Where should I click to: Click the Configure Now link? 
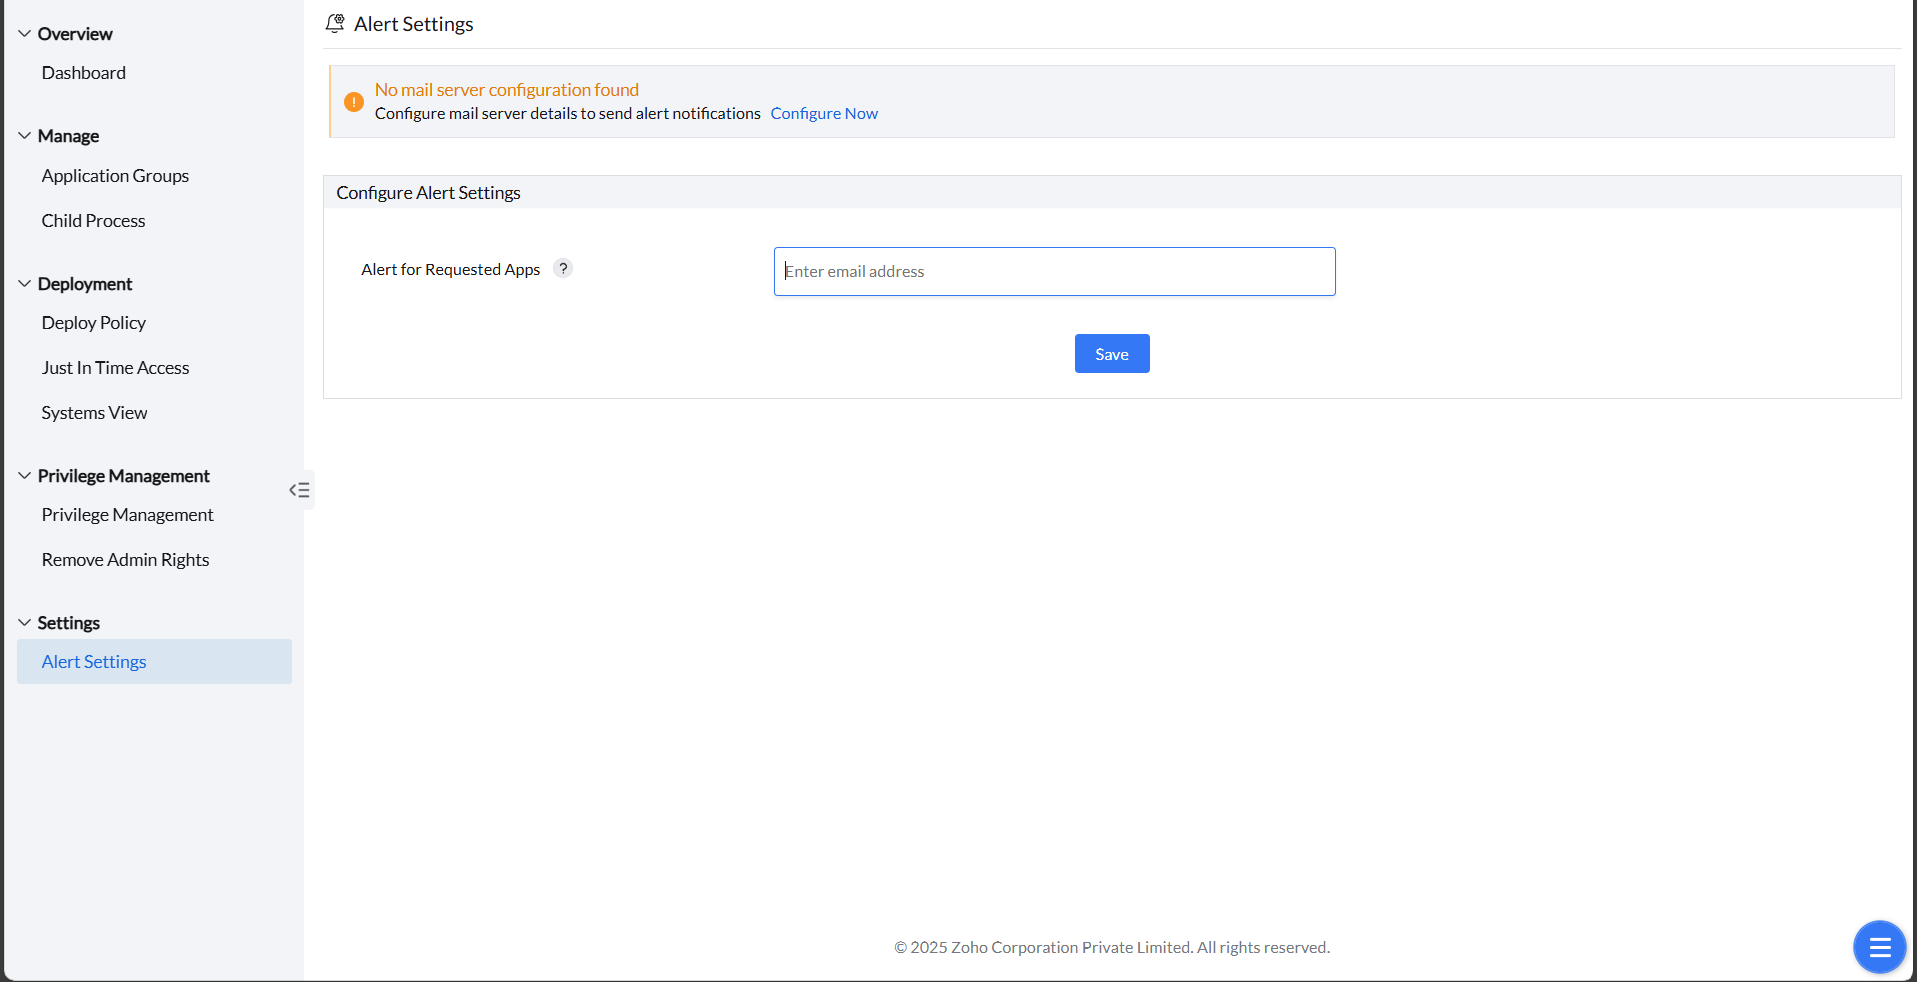click(x=824, y=114)
